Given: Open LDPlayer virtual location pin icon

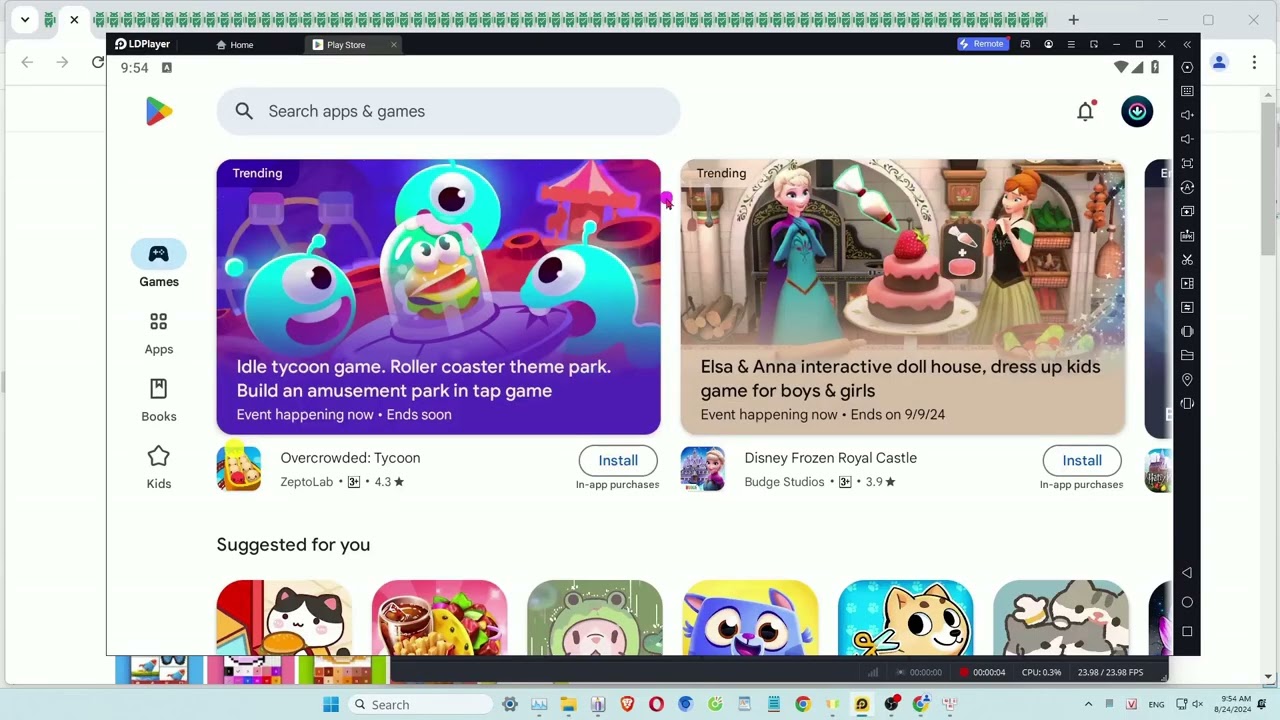Looking at the screenshot, I should point(1187,379).
